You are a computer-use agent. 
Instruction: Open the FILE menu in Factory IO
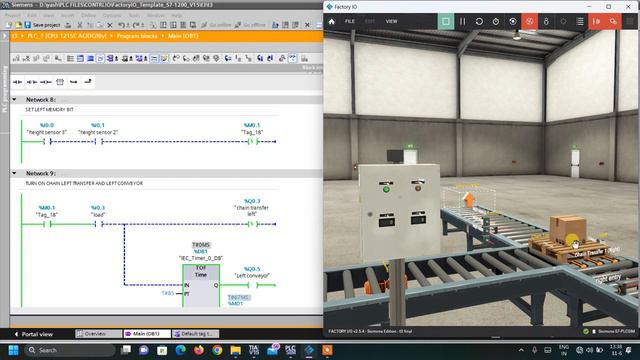(350, 21)
